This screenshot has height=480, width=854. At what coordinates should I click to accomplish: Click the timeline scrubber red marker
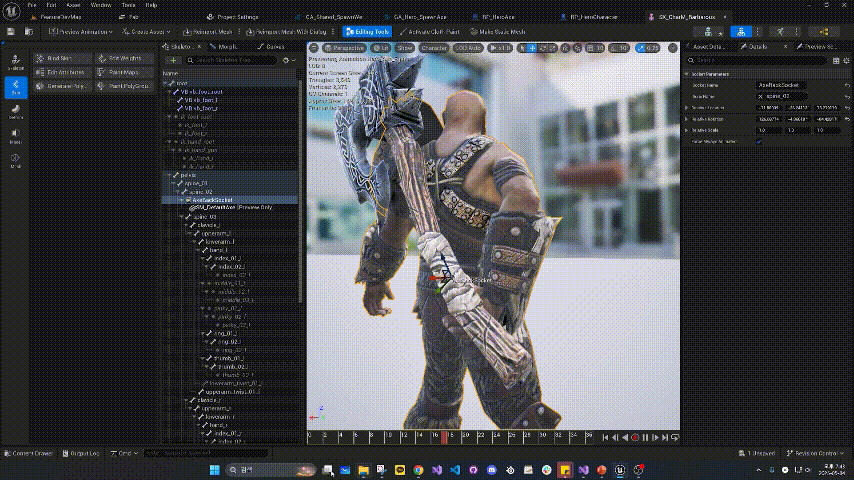point(444,437)
